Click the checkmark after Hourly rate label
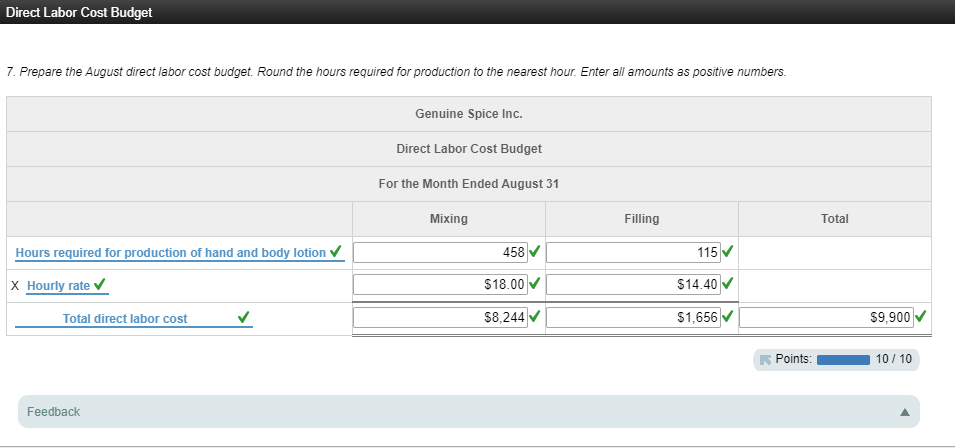 coord(100,284)
